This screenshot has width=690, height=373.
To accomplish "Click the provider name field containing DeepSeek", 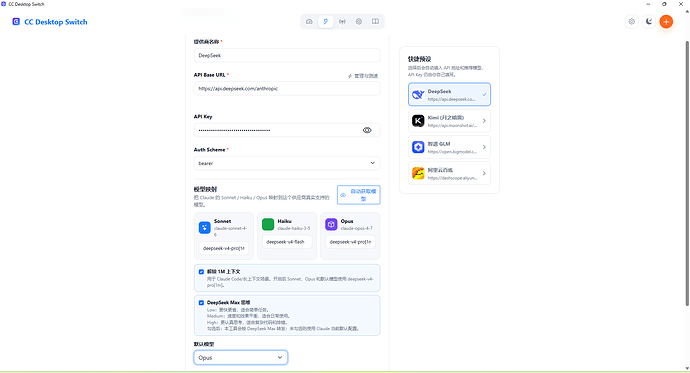I will tap(287, 55).
